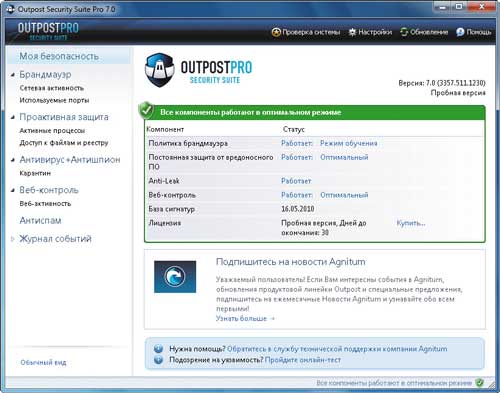Click signature date '16.05.2010'
This screenshot has height=393, width=500.
point(298,209)
